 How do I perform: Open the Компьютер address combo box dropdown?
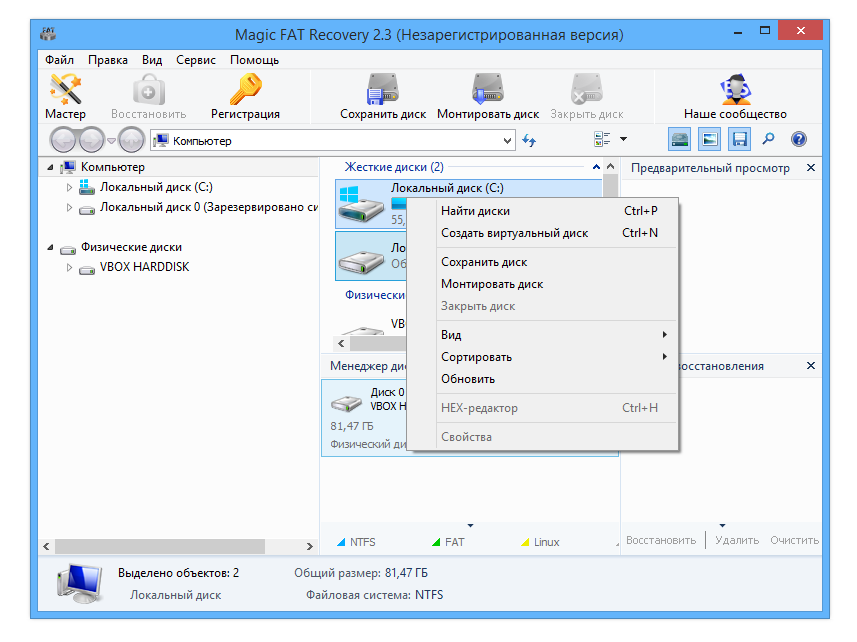[507, 141]
